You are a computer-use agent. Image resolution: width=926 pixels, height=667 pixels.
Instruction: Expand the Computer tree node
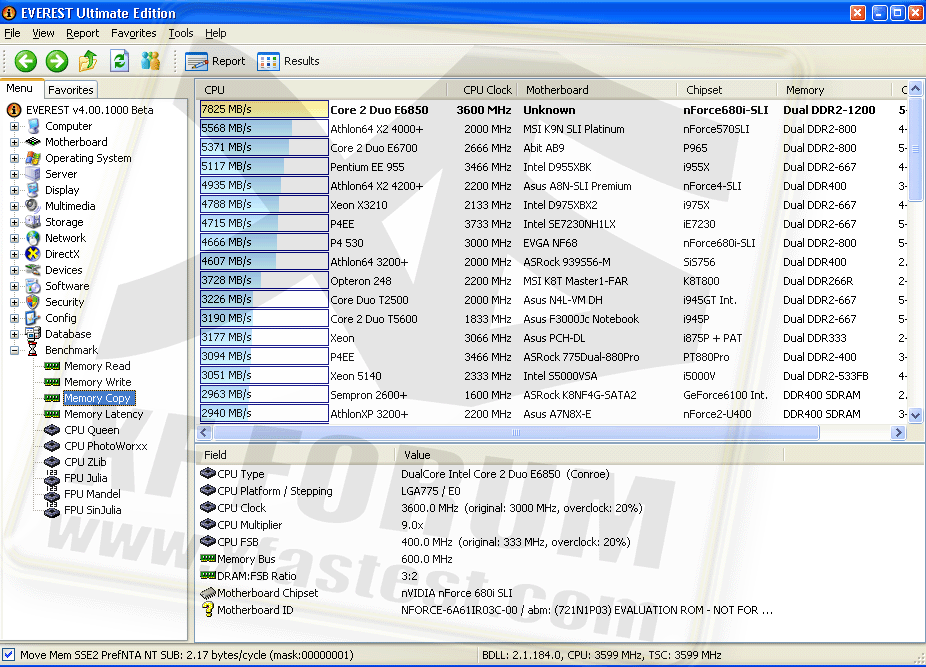[x=14, y=126]
